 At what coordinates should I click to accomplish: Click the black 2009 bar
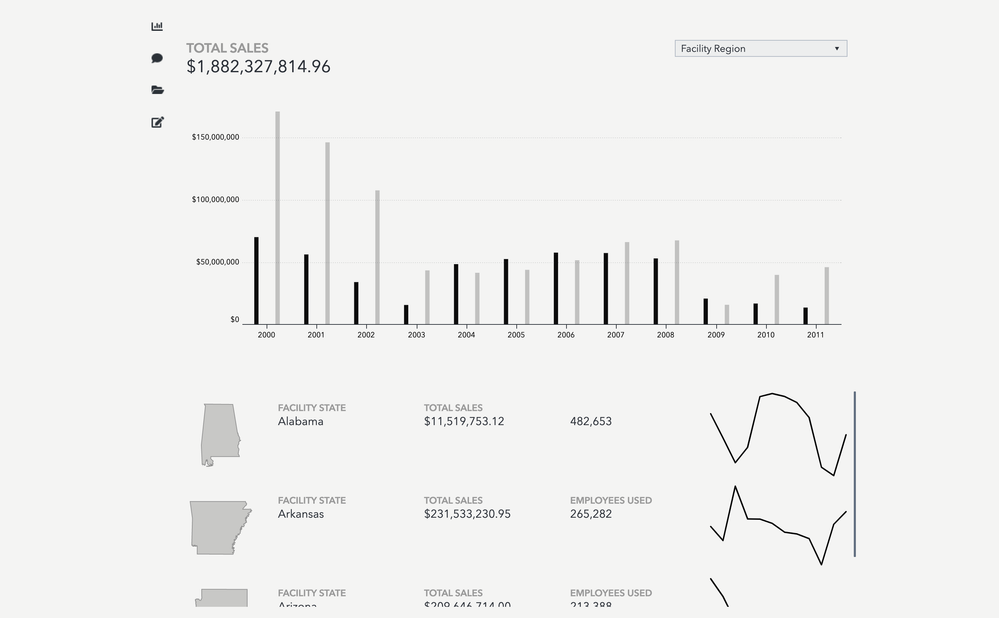click(x=705, y=312)
